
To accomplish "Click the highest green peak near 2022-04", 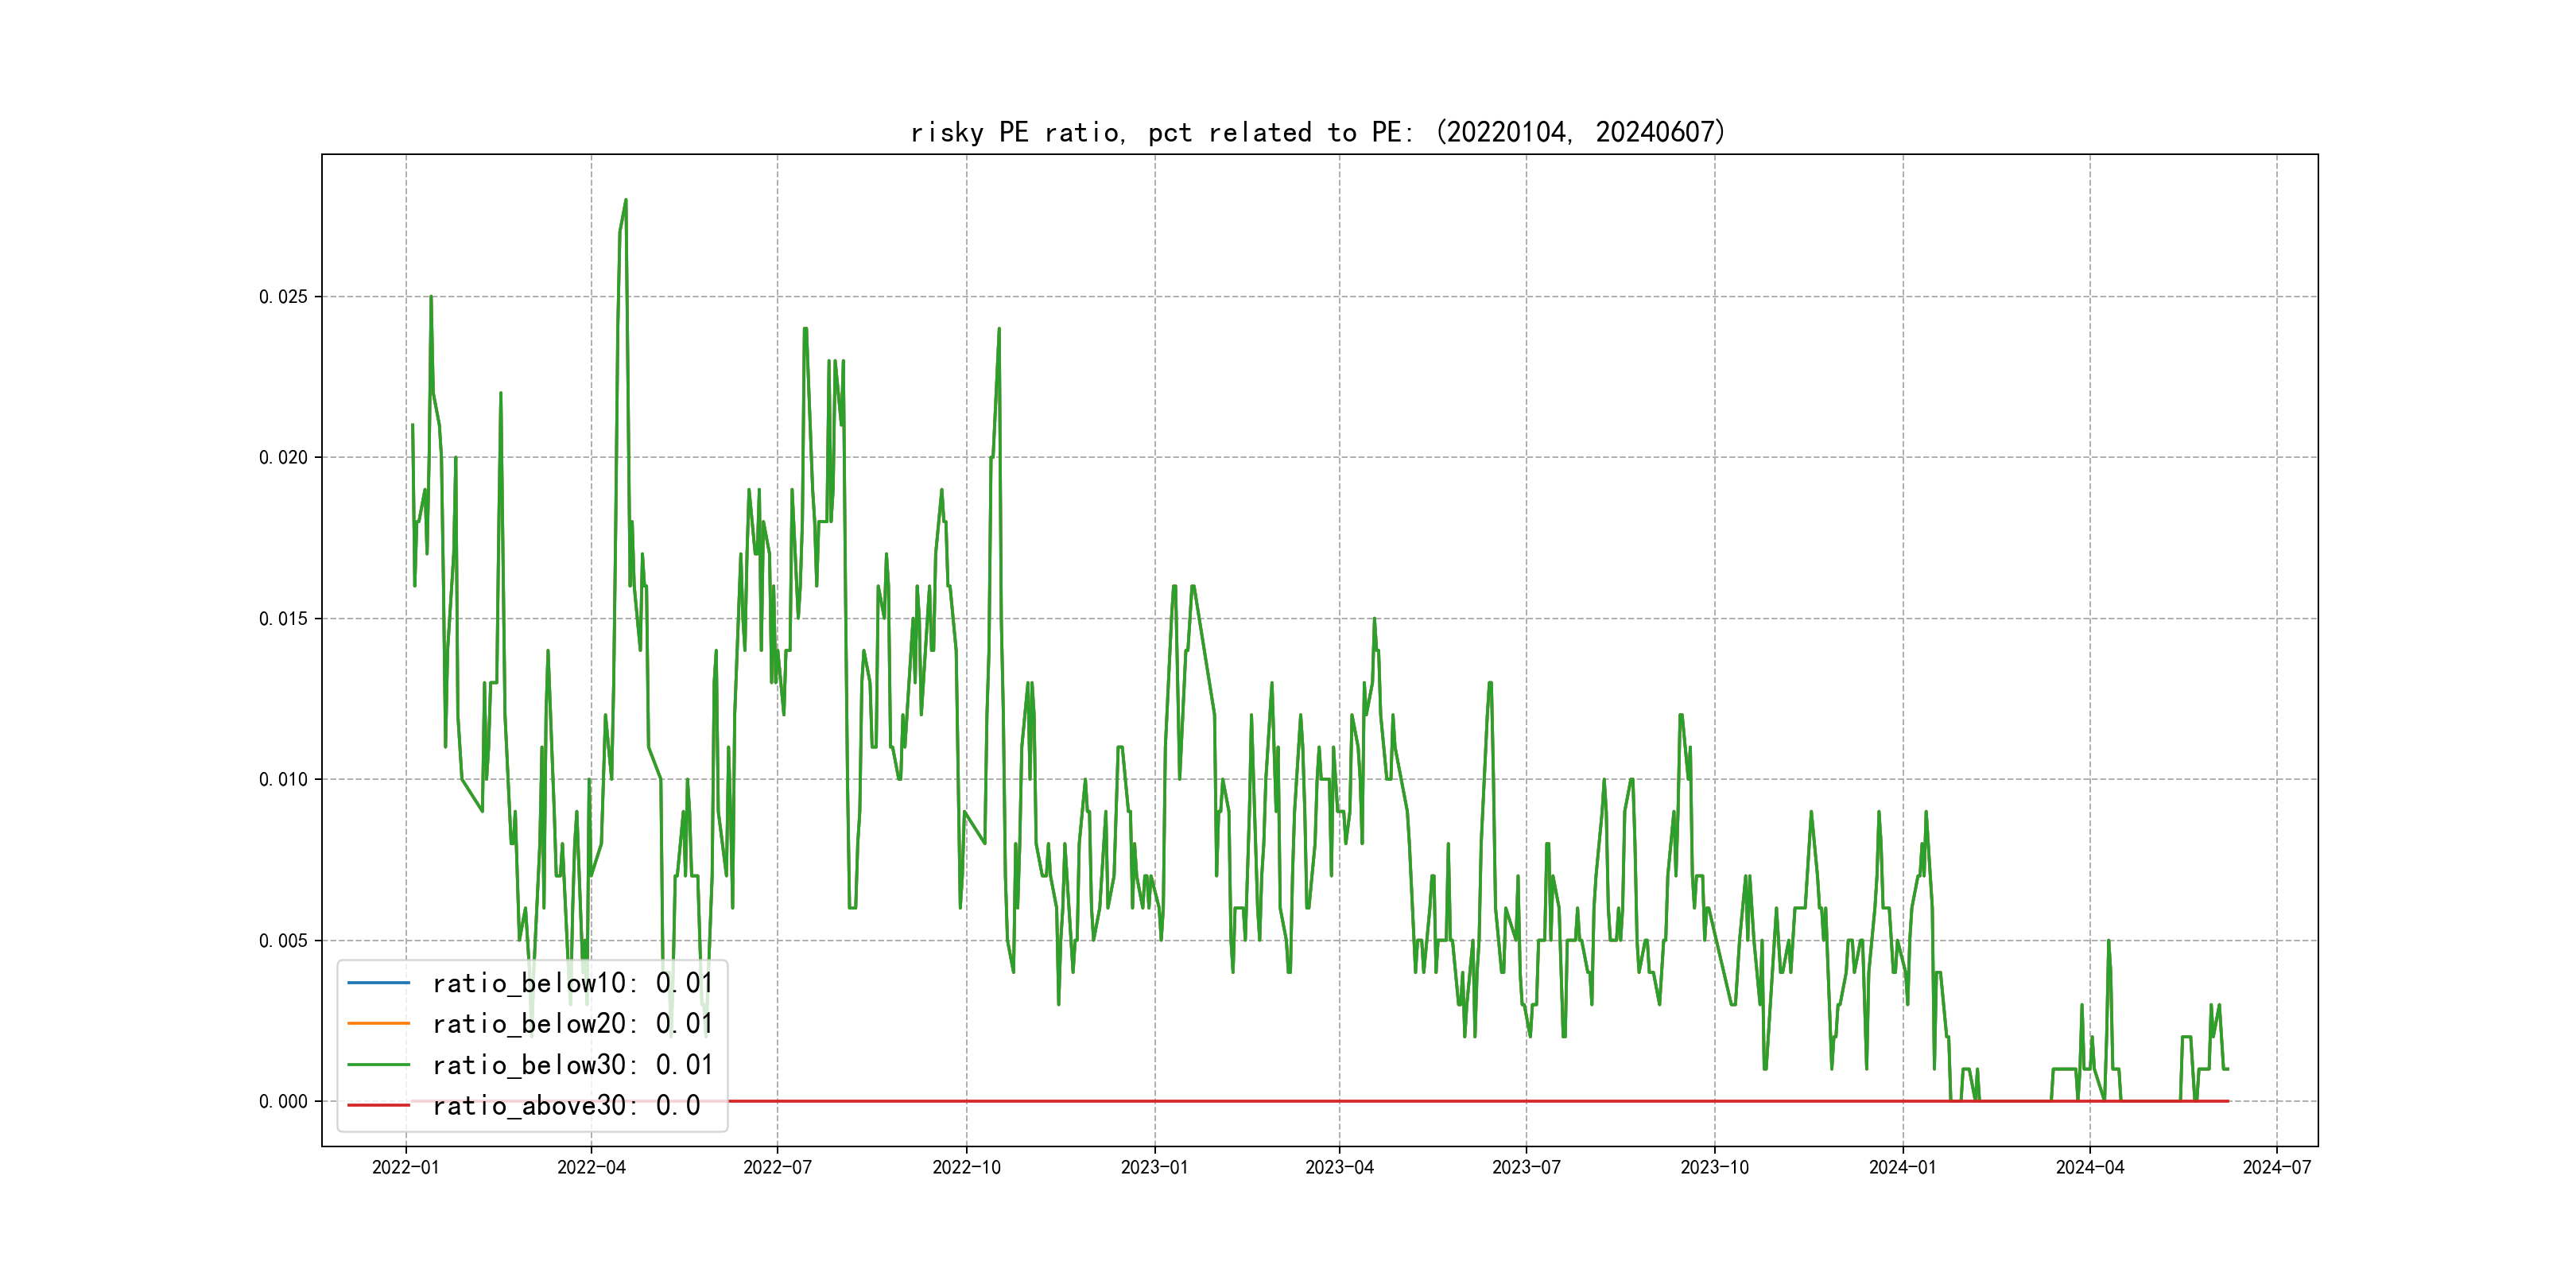I will [x=626, y=201].
